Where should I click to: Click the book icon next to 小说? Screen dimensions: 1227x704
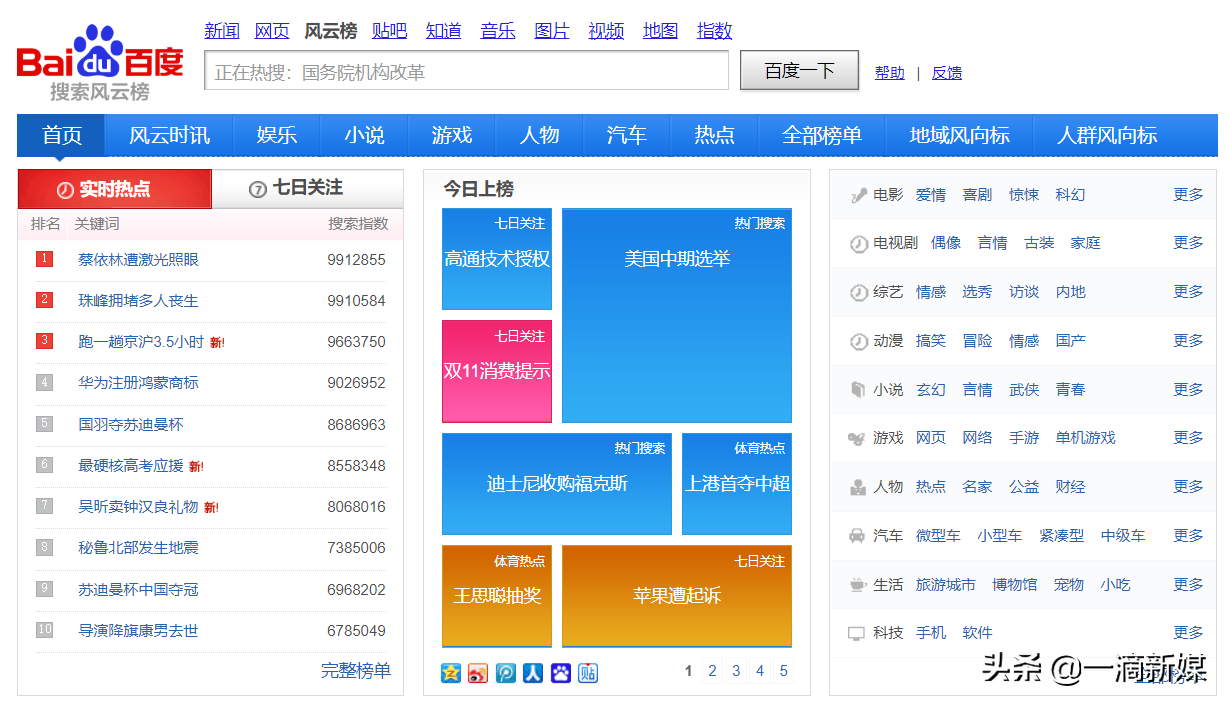coord(860,389)
